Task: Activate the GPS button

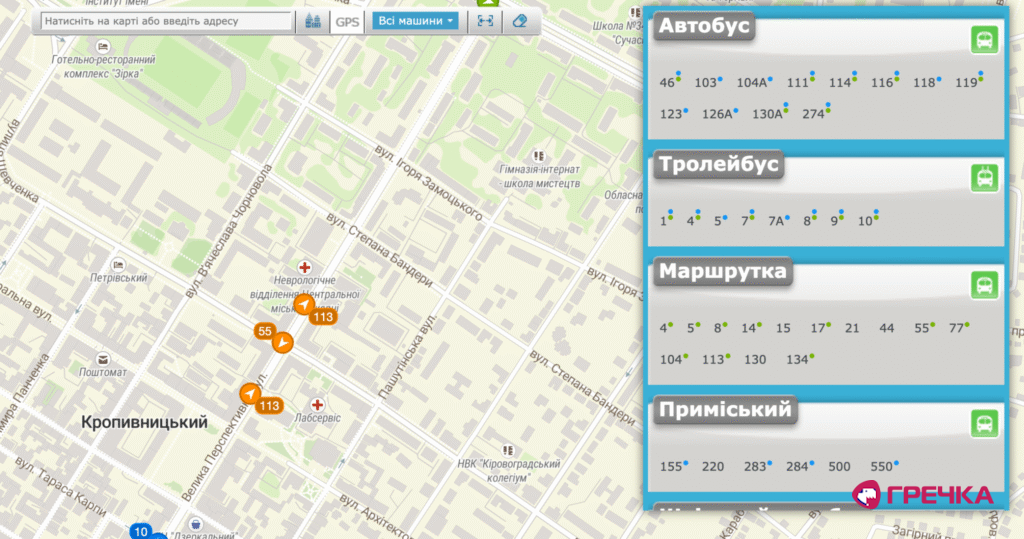Action: pyautogui.click(x=347, y=22)
